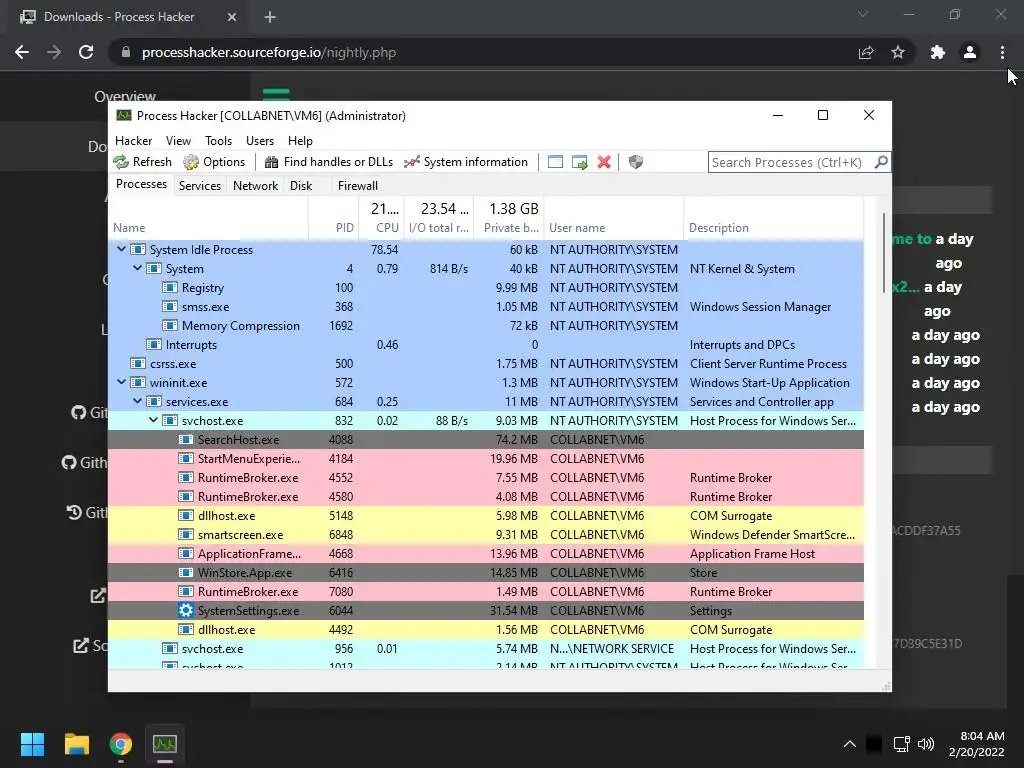The height and width of the screenshot is (768, 1024).
Task: Select svchost.exe with PID 956
Action: pos(486,648)
